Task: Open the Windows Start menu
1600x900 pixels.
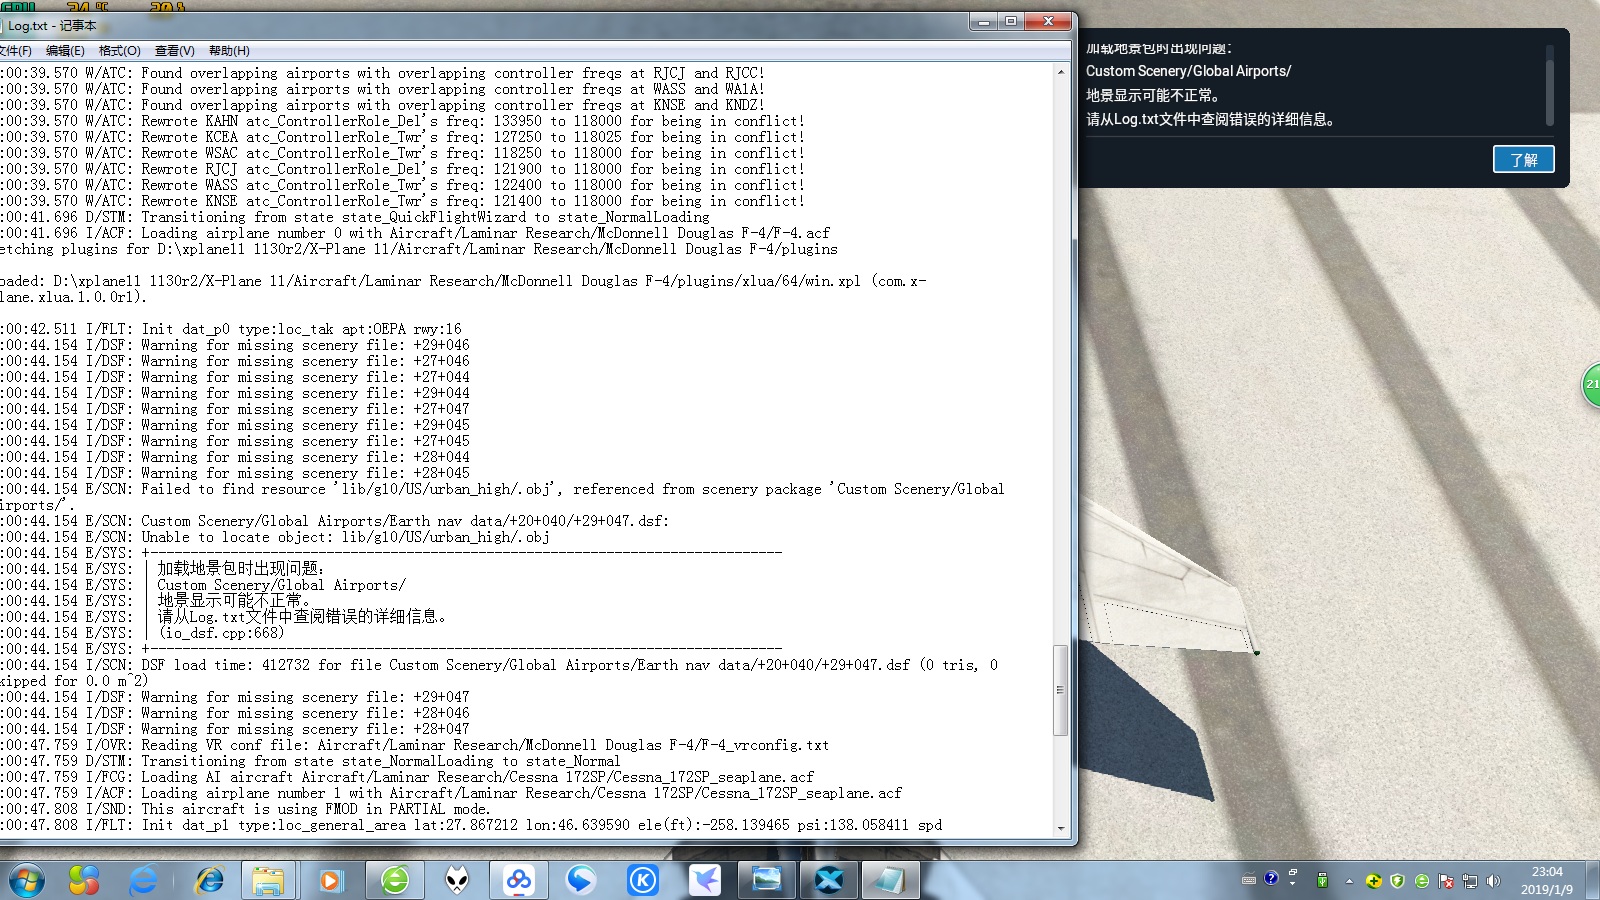Action: pos(27,880)
